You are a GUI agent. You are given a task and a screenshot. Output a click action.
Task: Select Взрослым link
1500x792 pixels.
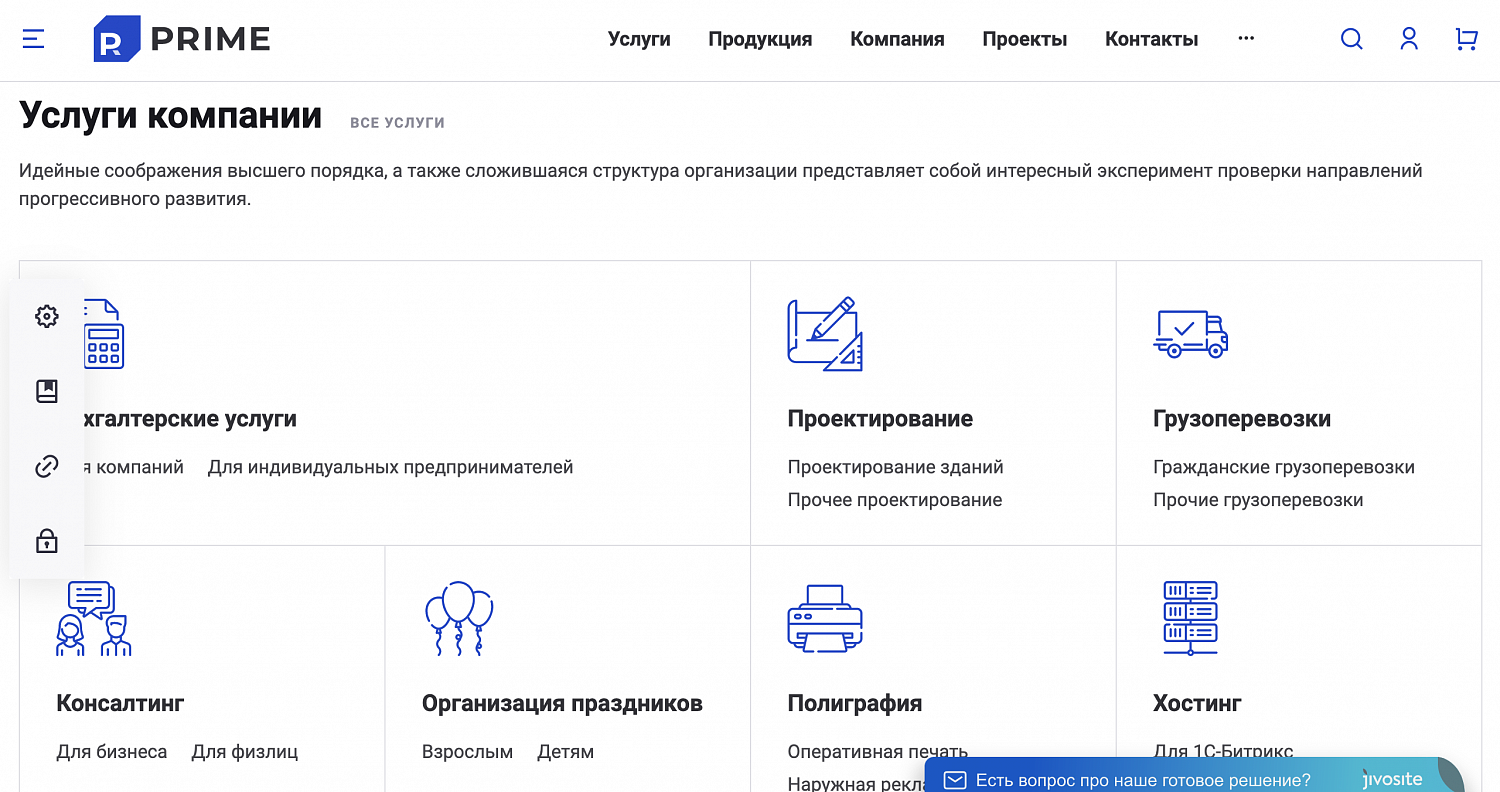click(467, 751)
